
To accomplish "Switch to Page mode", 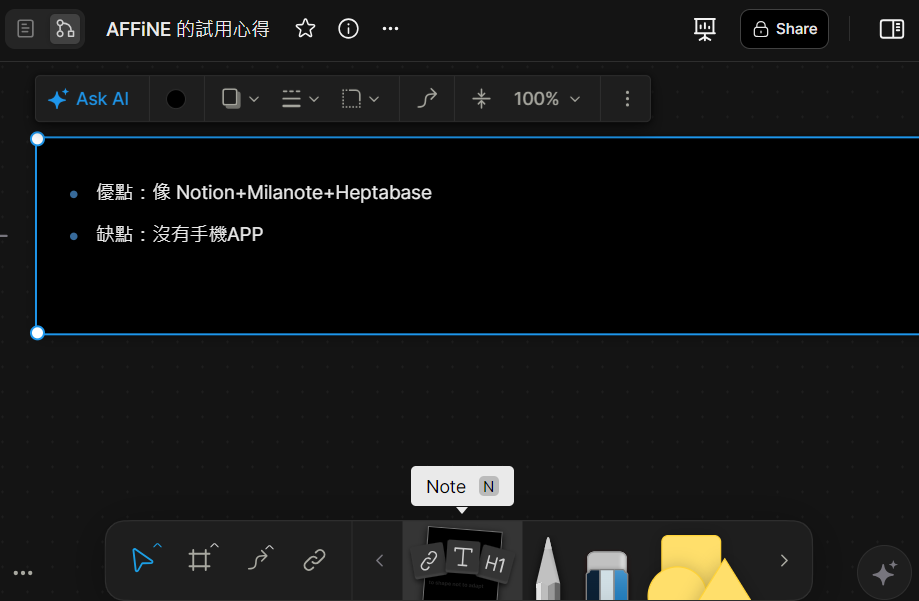I will (26, 29).
